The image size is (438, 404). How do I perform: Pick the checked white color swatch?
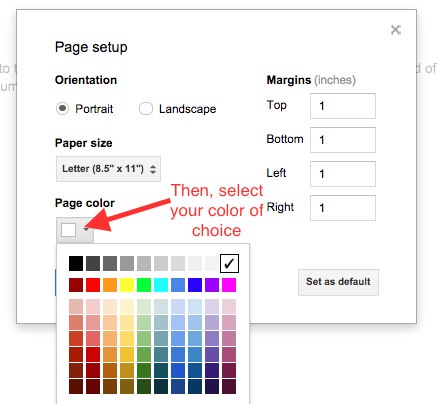(x=229, y=263)
